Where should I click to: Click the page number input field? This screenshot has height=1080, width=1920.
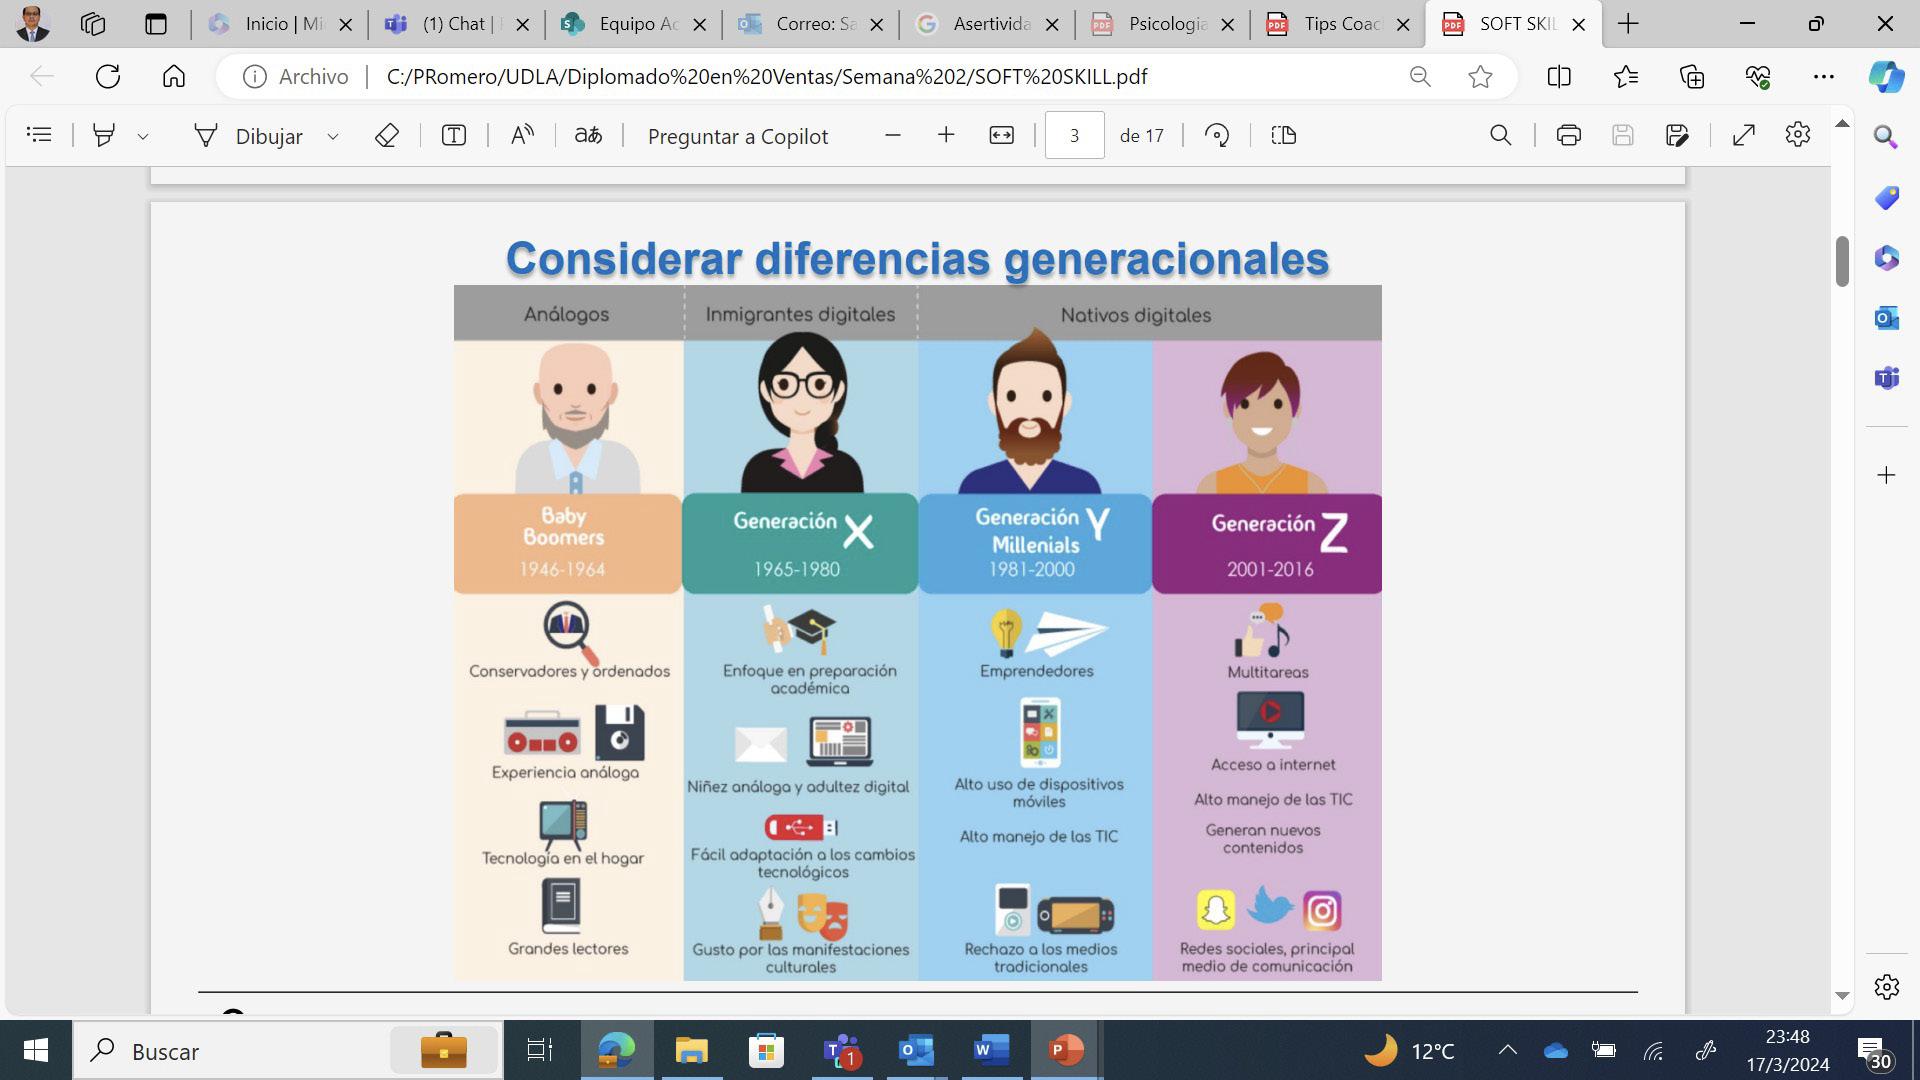point(1074,135)
